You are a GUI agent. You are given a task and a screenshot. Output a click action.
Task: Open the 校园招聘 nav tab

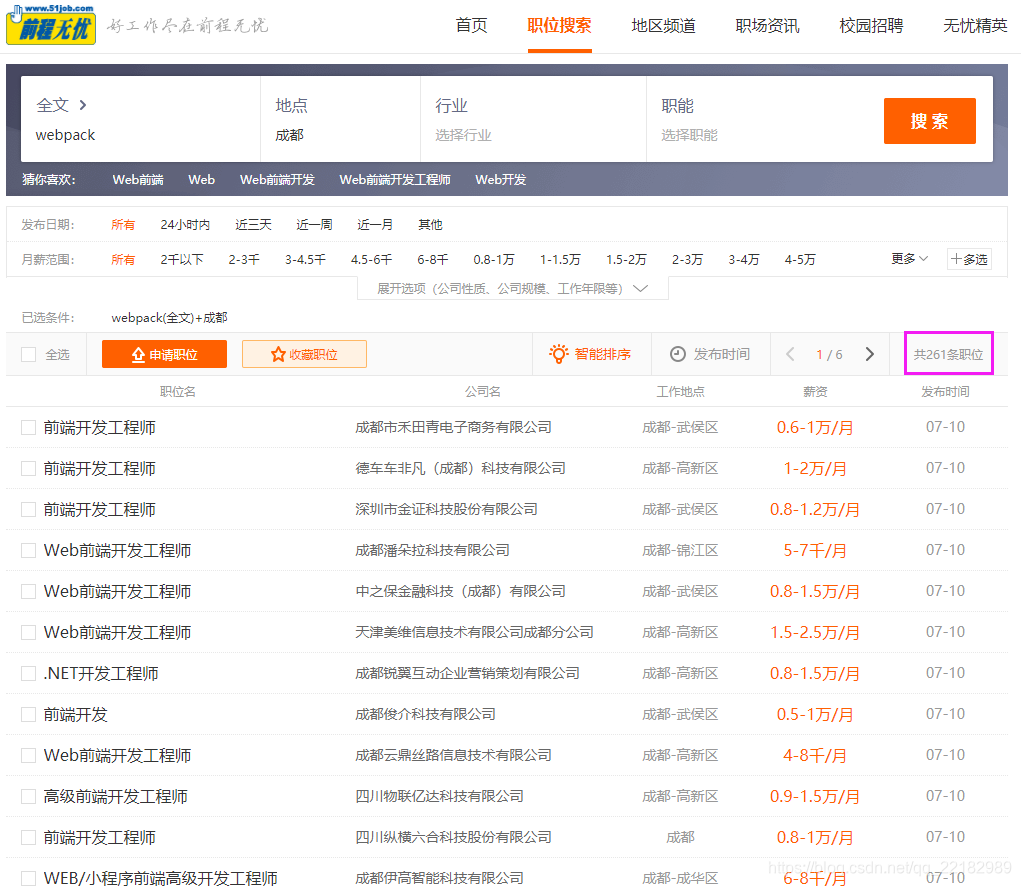point(871,26)
